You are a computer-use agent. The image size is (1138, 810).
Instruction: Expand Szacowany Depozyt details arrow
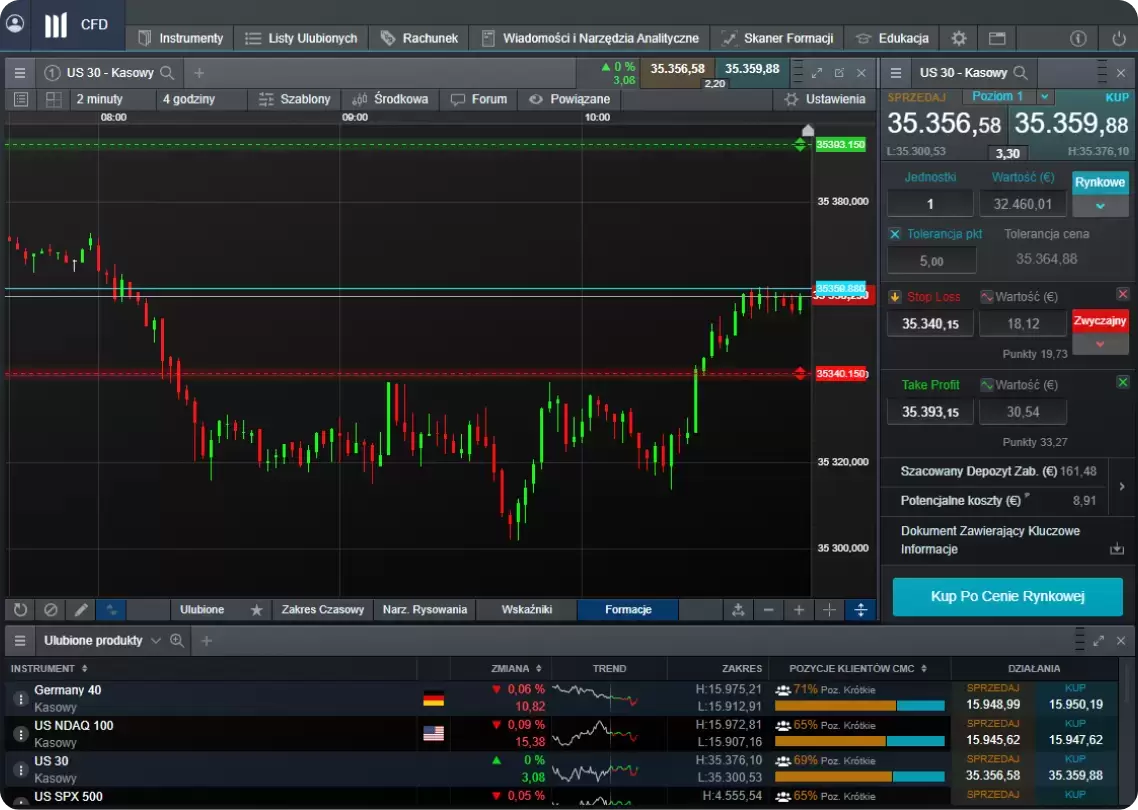[1122, 486]
